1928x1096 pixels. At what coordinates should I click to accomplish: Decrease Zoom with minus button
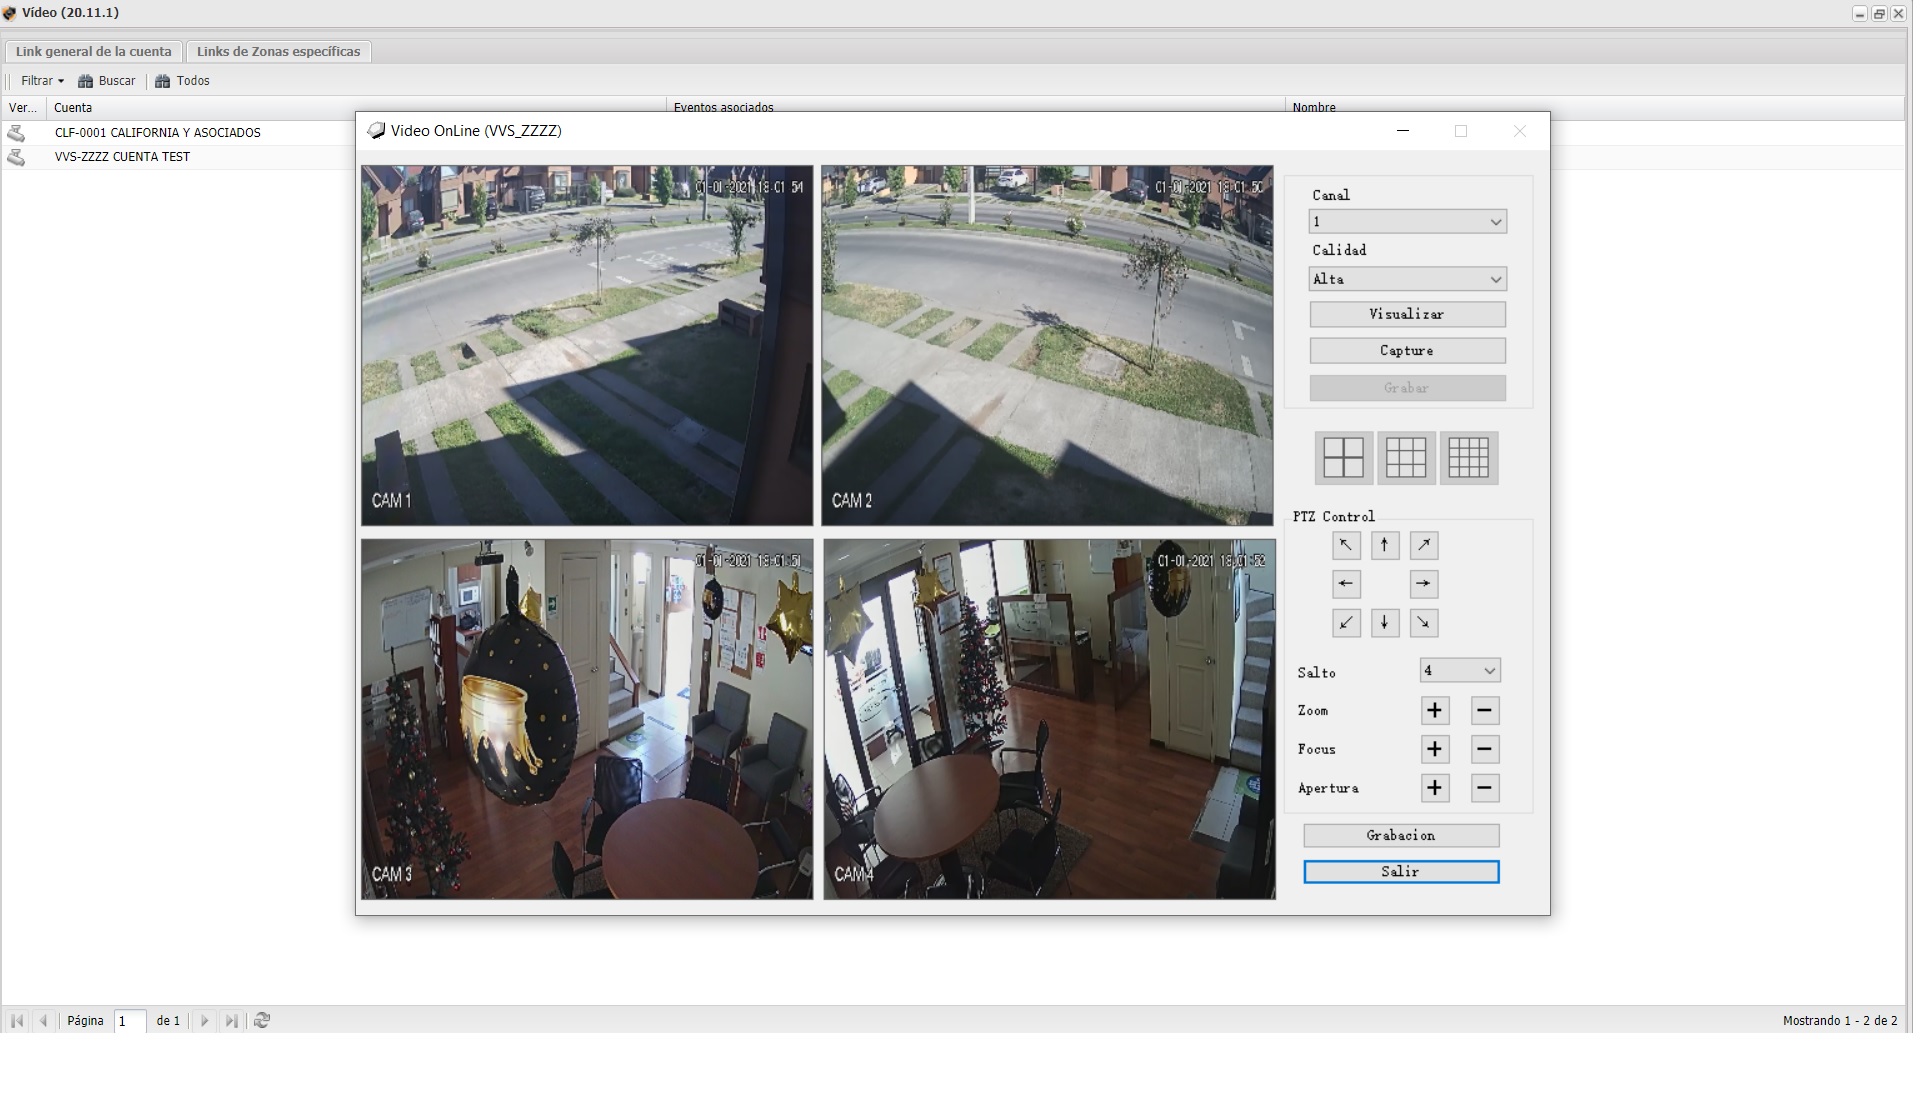pyautogui.click(x=1485, y=711)
